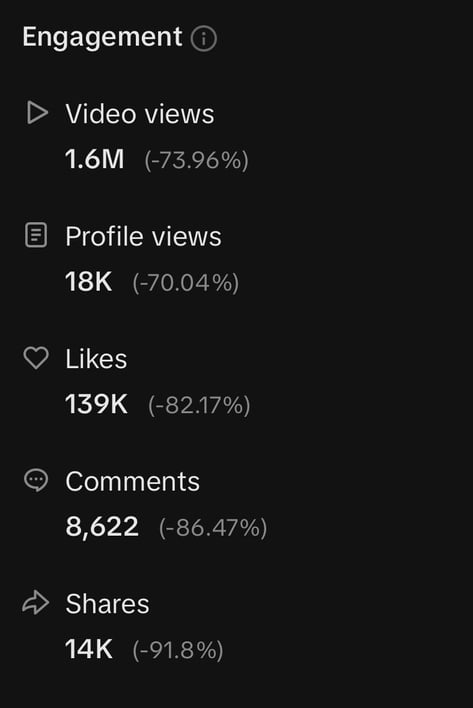Open the Shares label
This screenshot has width=473, height=708.
tap(107, 604)
